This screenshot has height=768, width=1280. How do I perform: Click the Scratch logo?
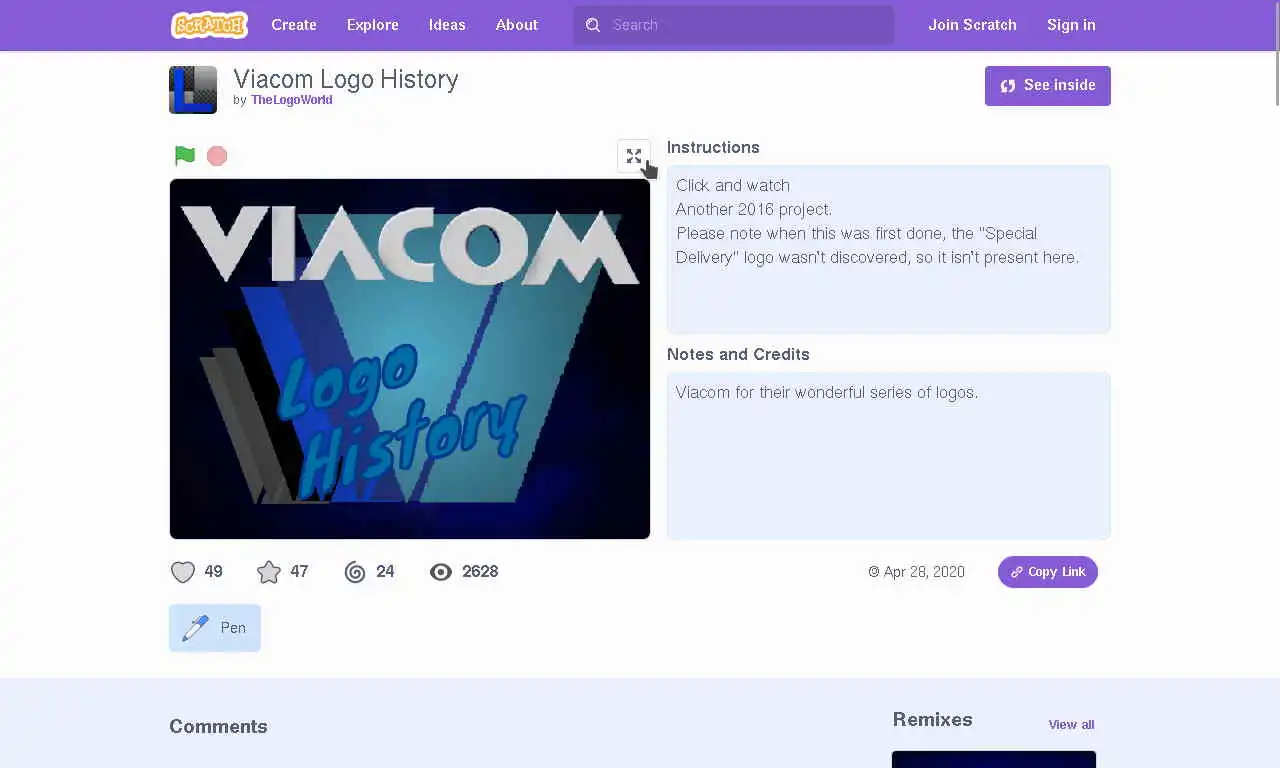[x=209, y=25]
